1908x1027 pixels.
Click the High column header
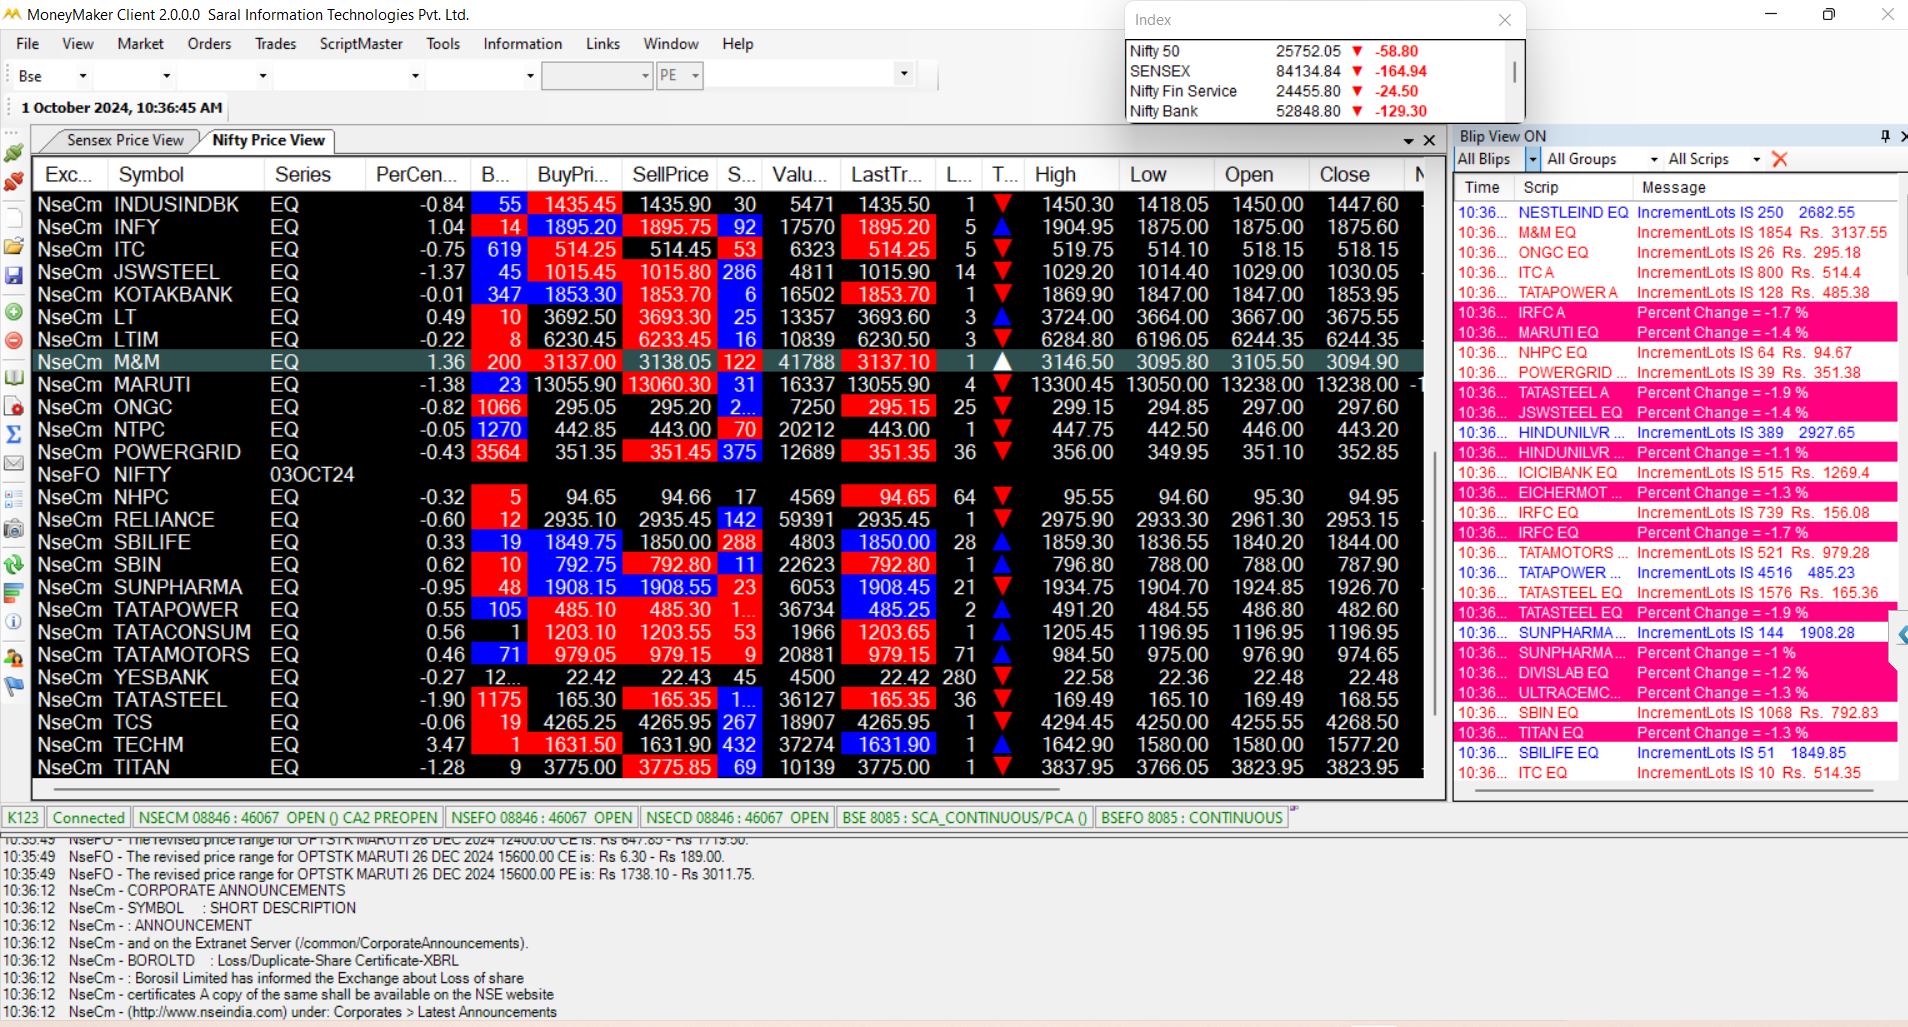(1071, 174)
